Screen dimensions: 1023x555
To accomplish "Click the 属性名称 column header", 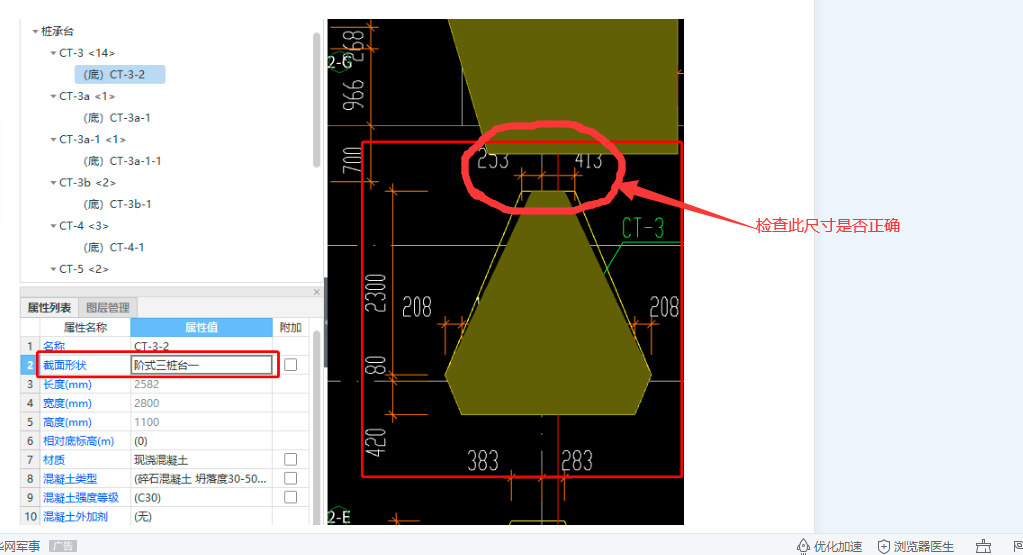I will pyautogui.click(x=85, y=327).
